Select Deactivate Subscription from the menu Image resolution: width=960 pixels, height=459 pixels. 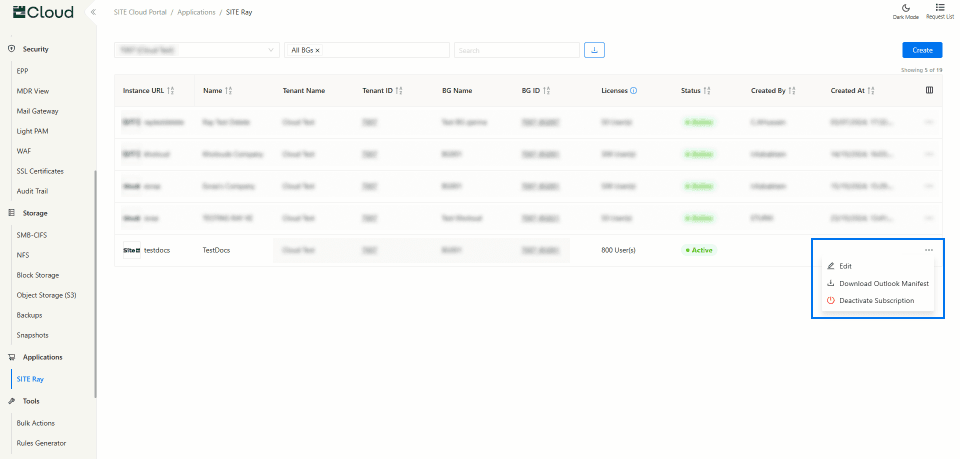pyautogui.click(x=876, y=300)
